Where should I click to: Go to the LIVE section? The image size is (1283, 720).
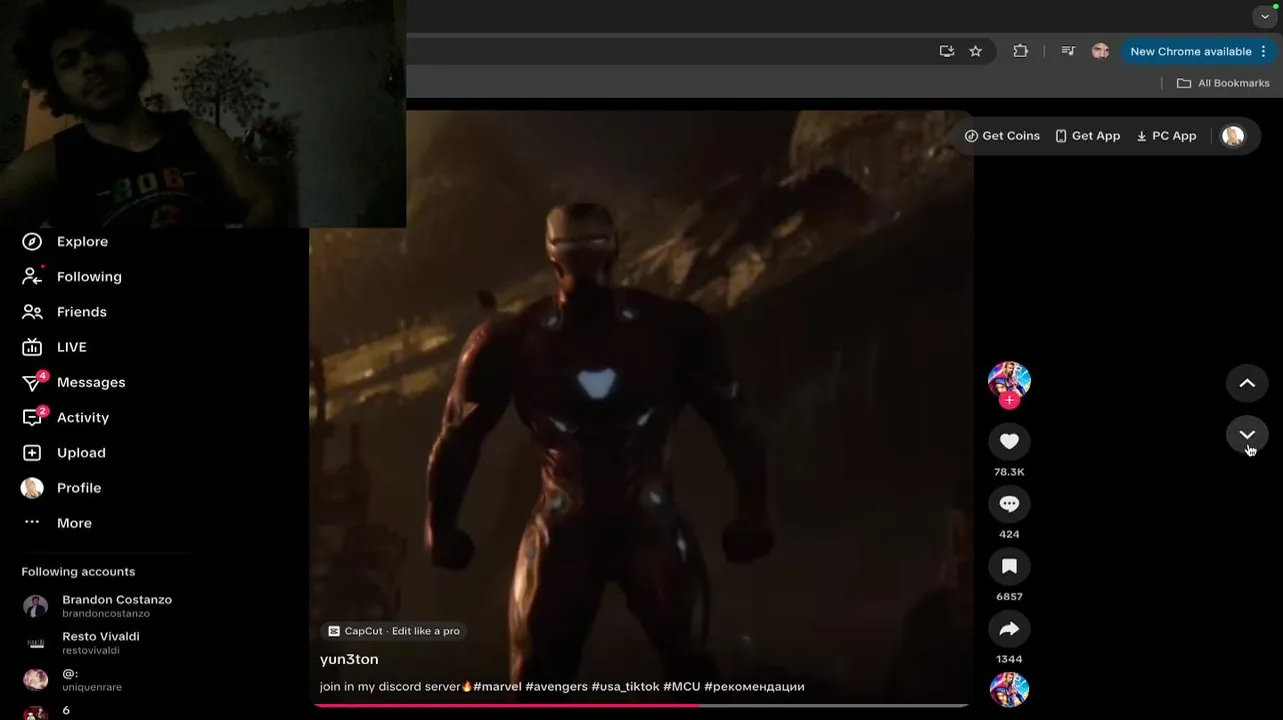(55, 347)
